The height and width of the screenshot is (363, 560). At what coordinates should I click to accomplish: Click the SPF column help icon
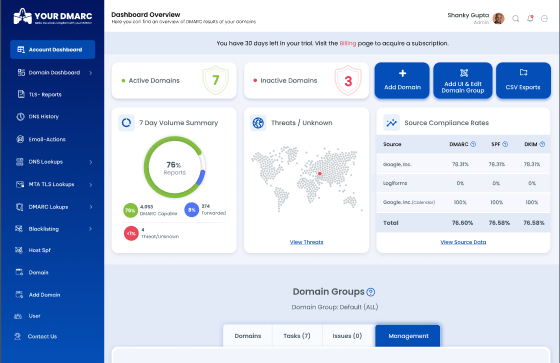point(505,144)
